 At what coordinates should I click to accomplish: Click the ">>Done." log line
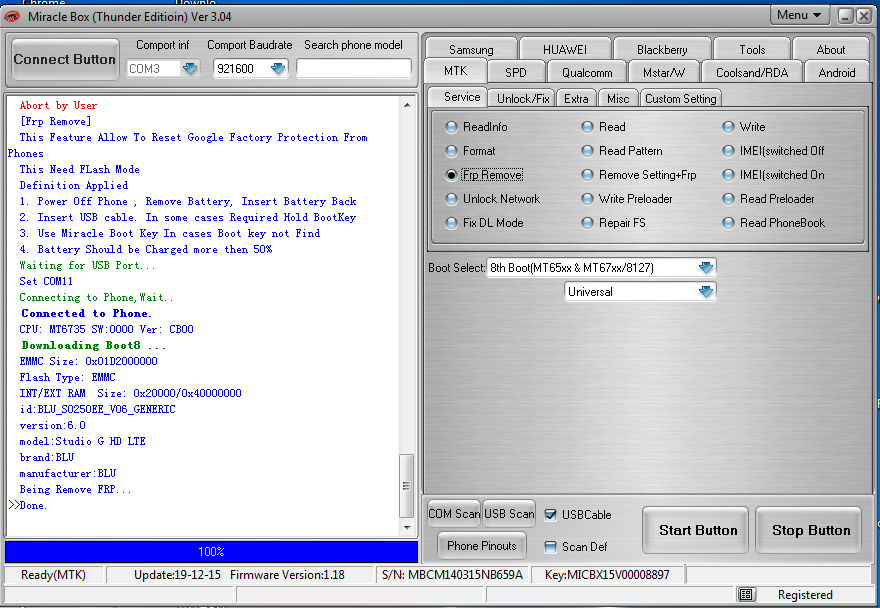(x=28, y=505)
